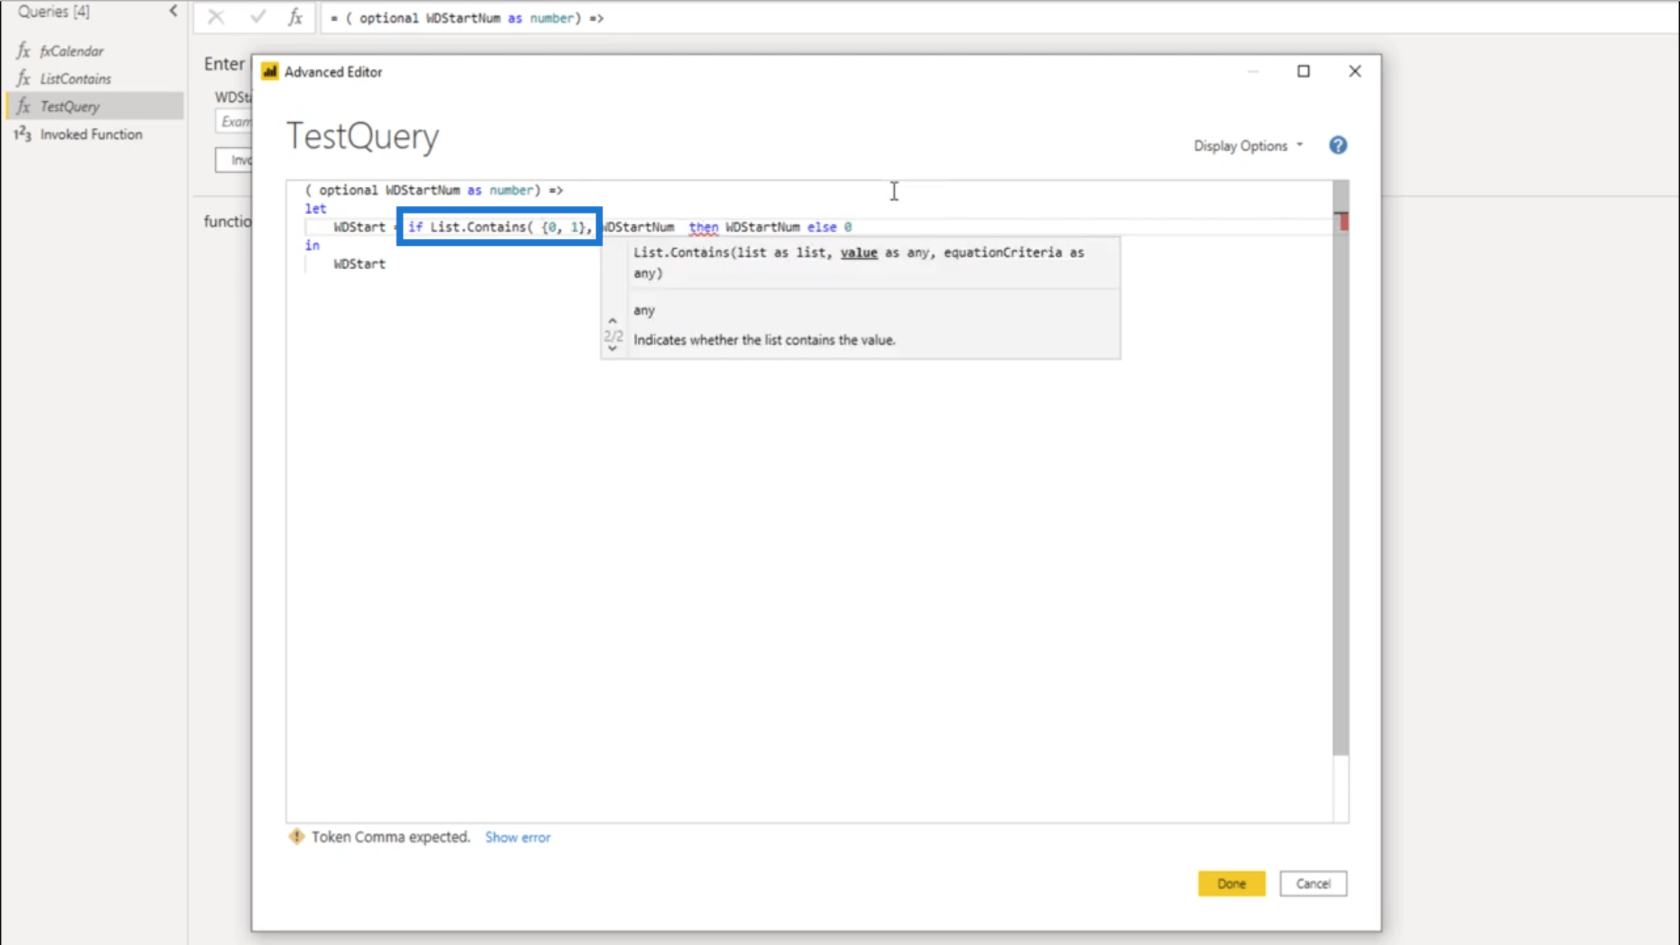Click the first code line with optional WDStartNum

tap(434, 190)
